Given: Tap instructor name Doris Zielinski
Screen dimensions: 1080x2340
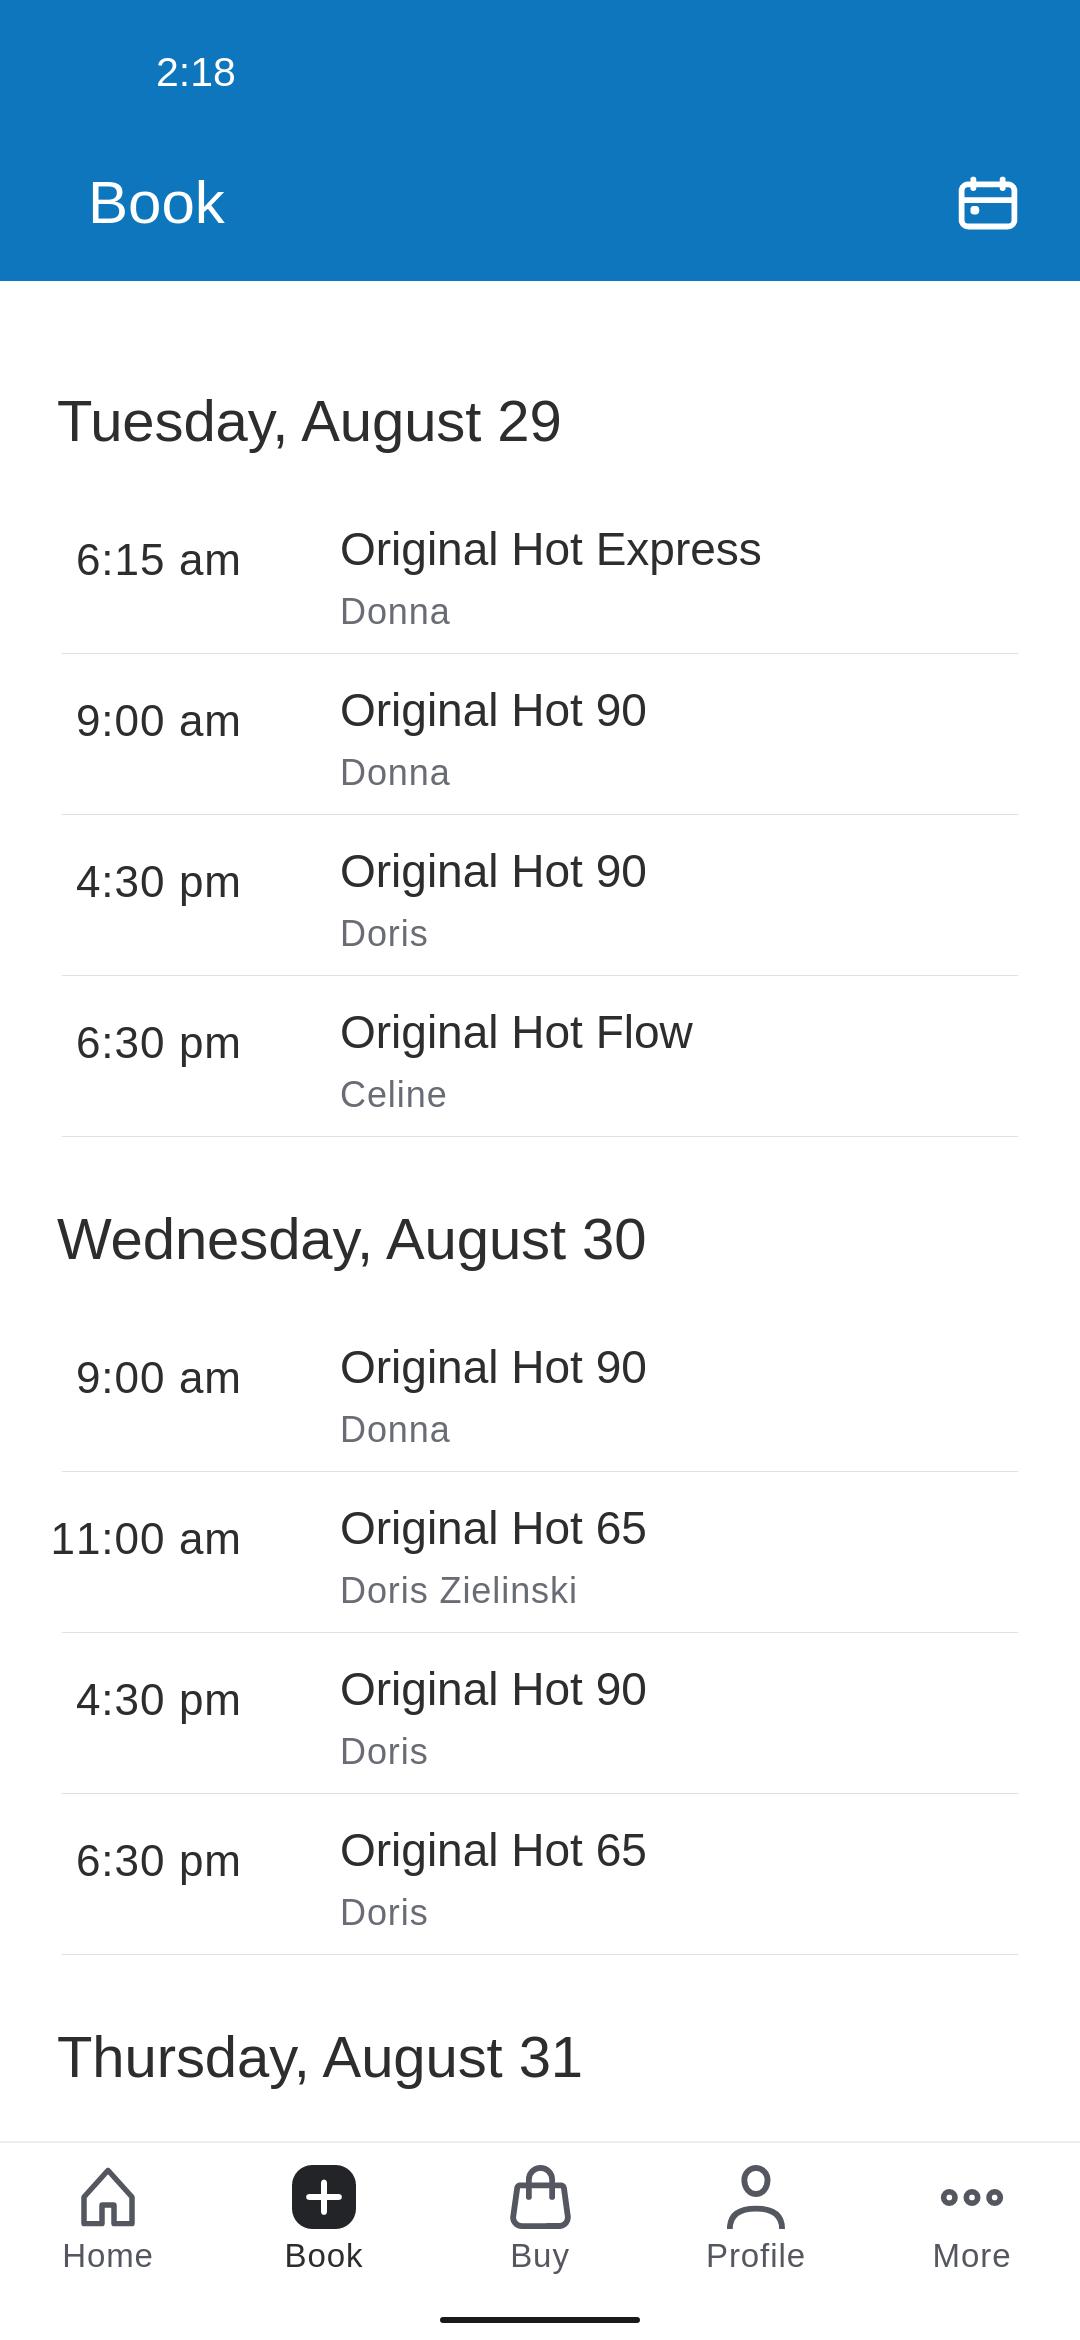Looking at the screenshot, I should [458, 1590].
